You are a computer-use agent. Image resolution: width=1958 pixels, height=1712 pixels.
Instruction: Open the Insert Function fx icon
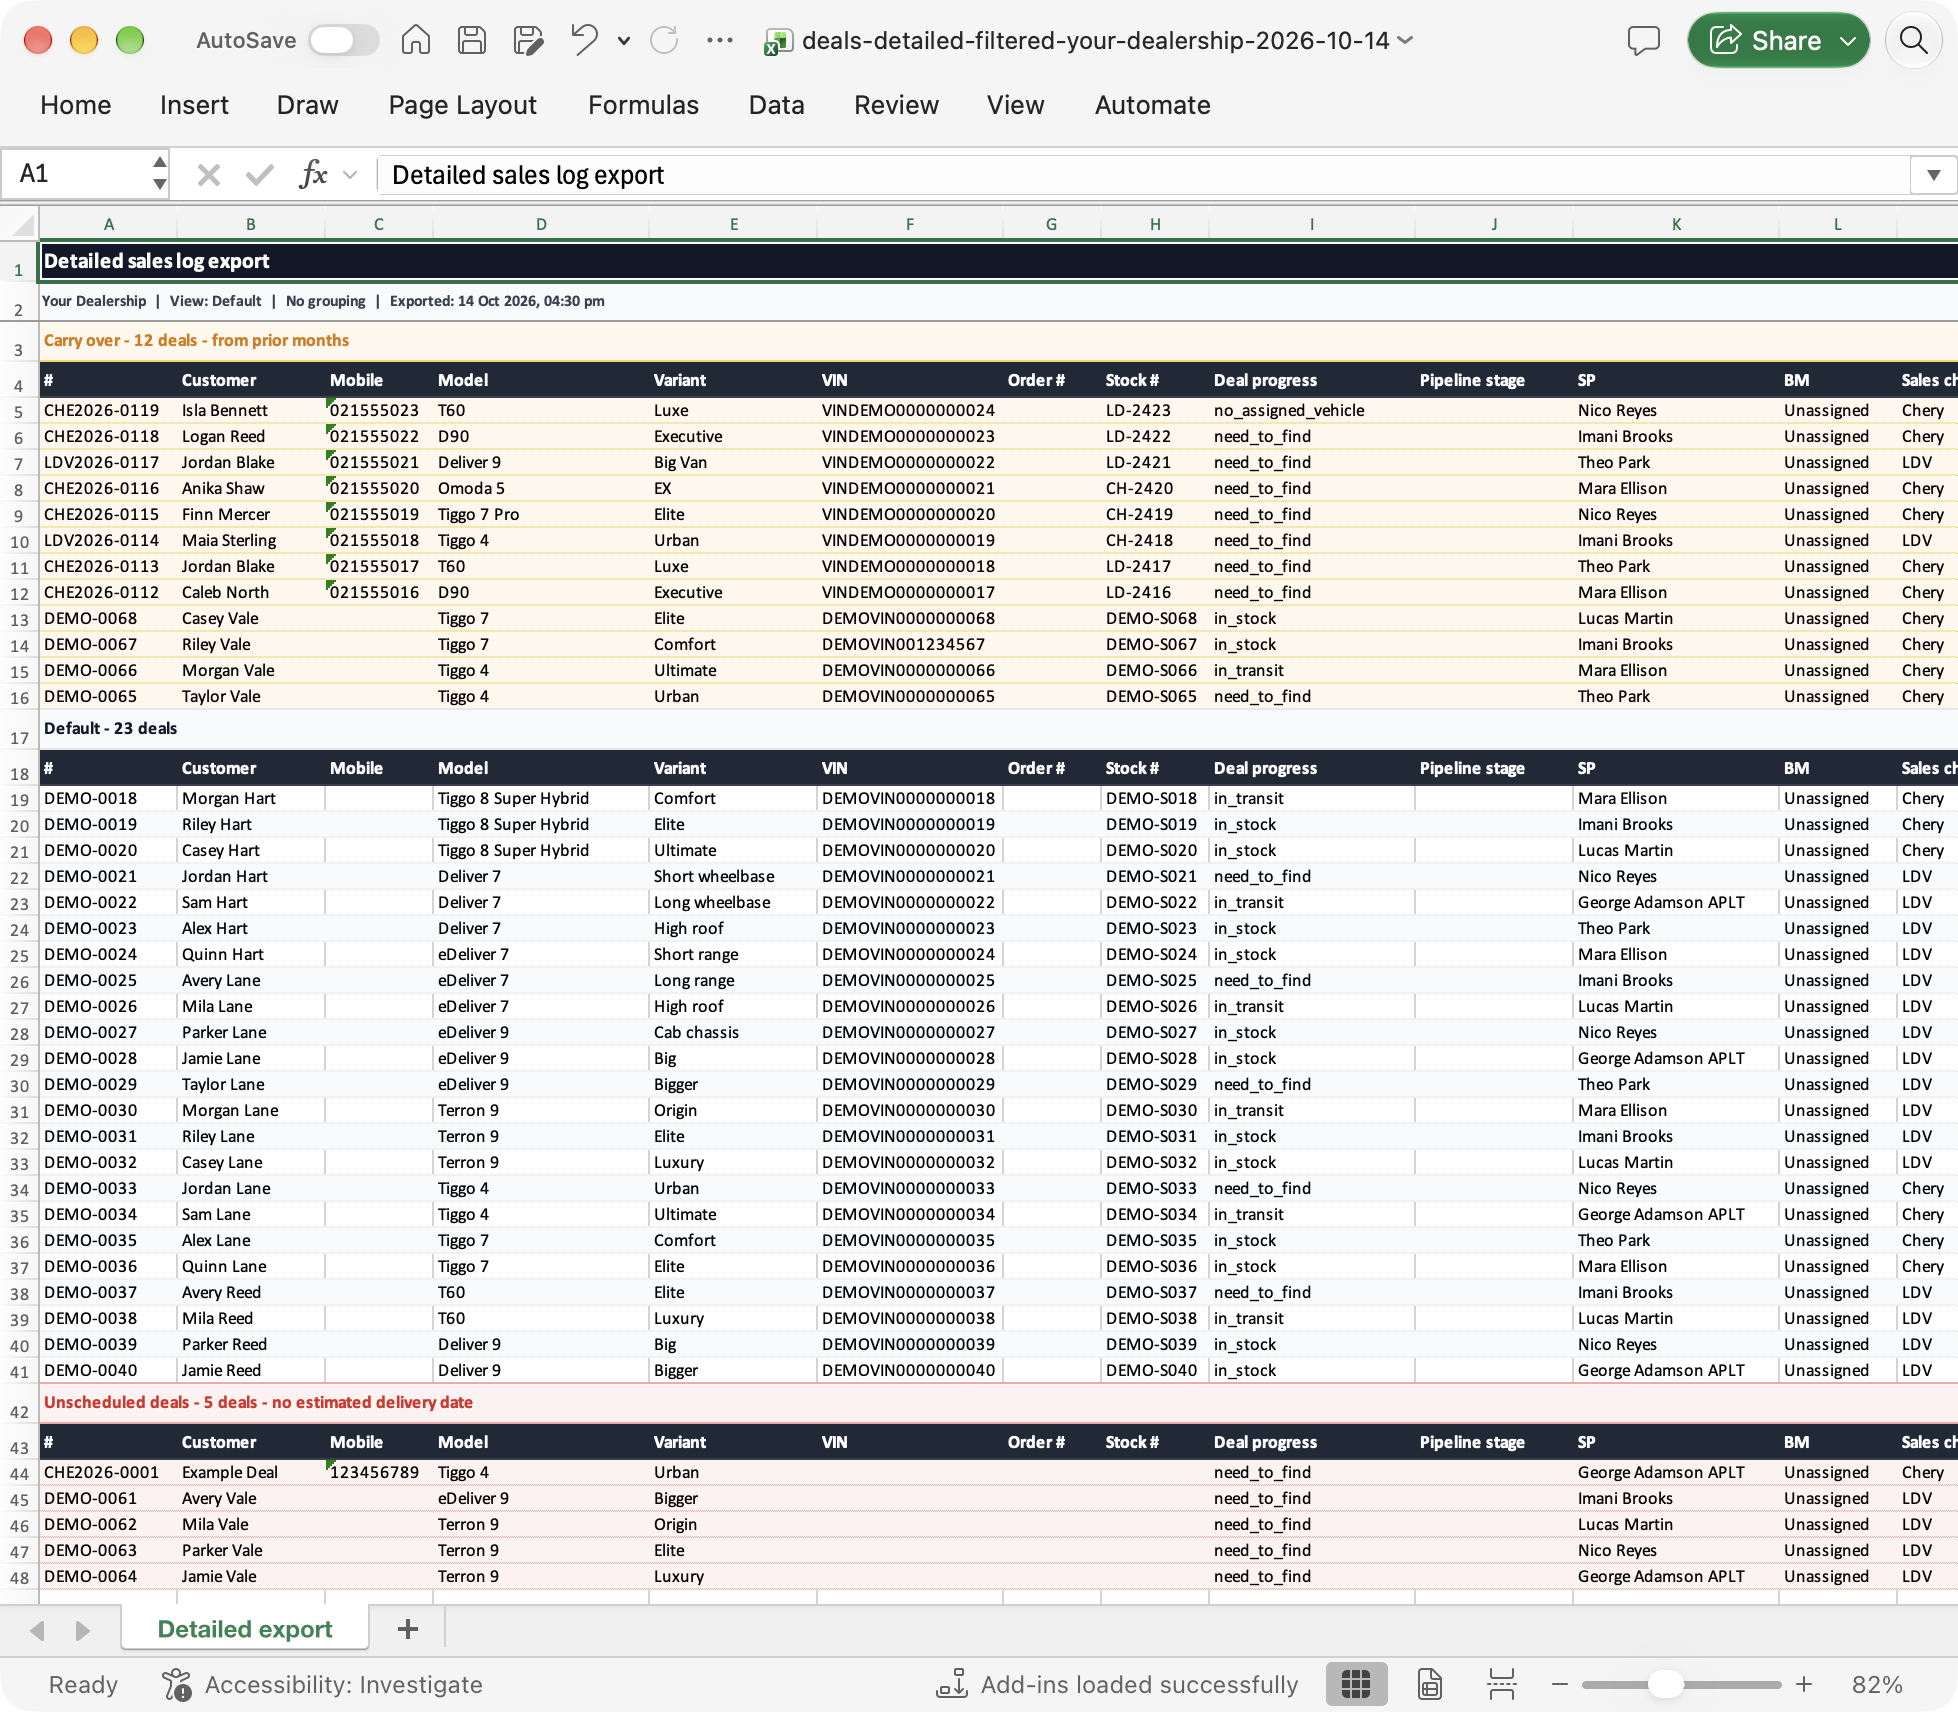(x=313, y=174)
